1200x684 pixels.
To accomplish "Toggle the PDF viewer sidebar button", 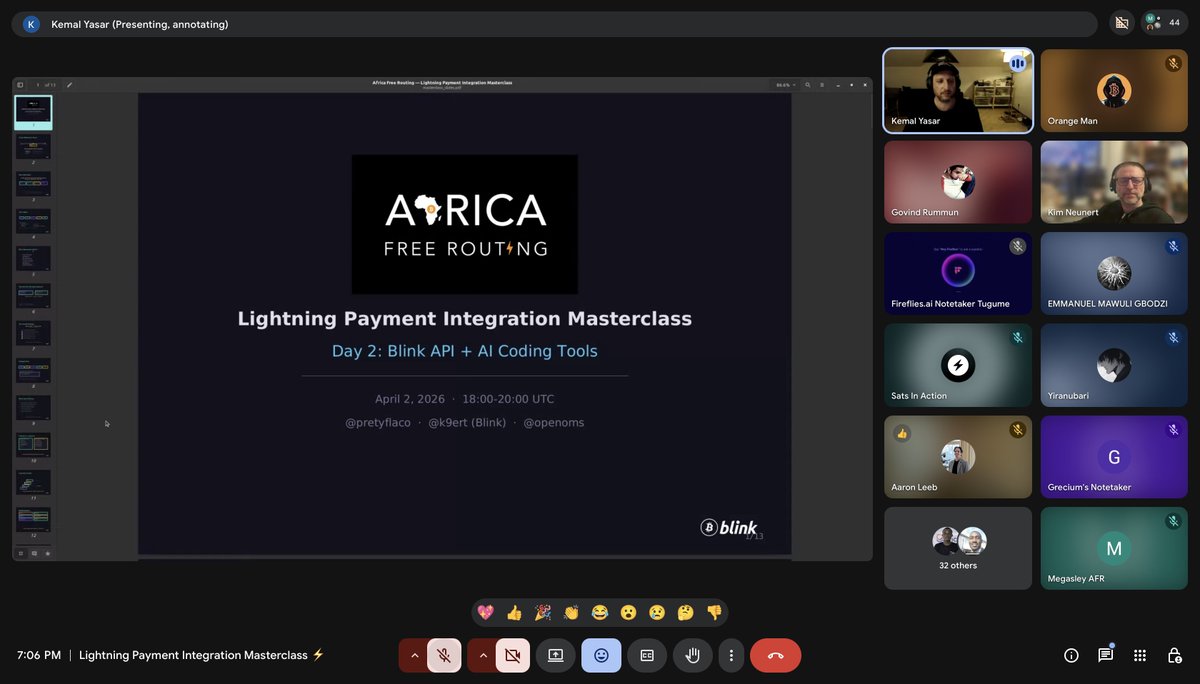I will [20, 85].
